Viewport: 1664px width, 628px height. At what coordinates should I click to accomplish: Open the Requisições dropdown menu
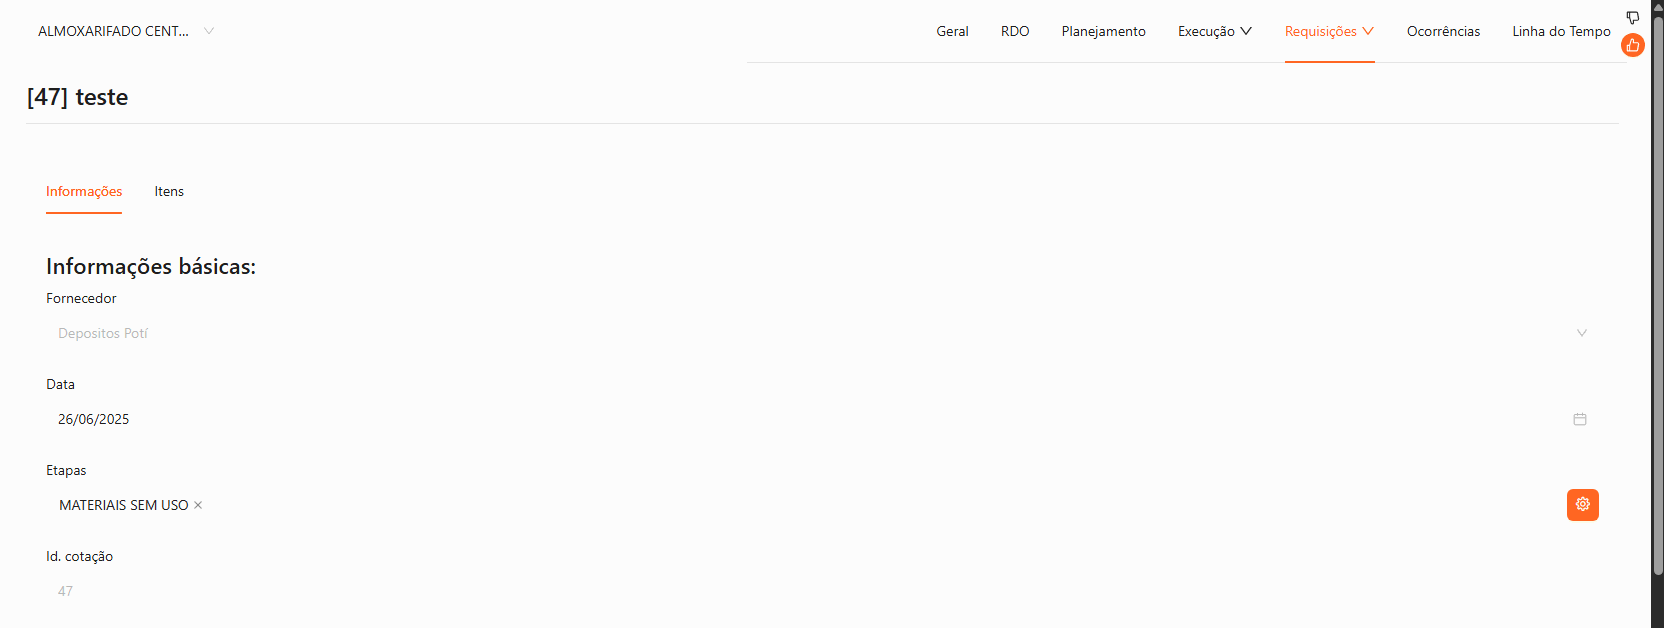point(1329,31)
